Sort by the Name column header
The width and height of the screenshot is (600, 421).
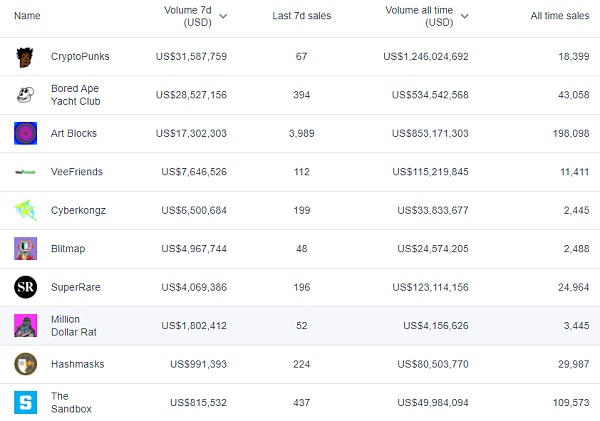pos(28,16)
